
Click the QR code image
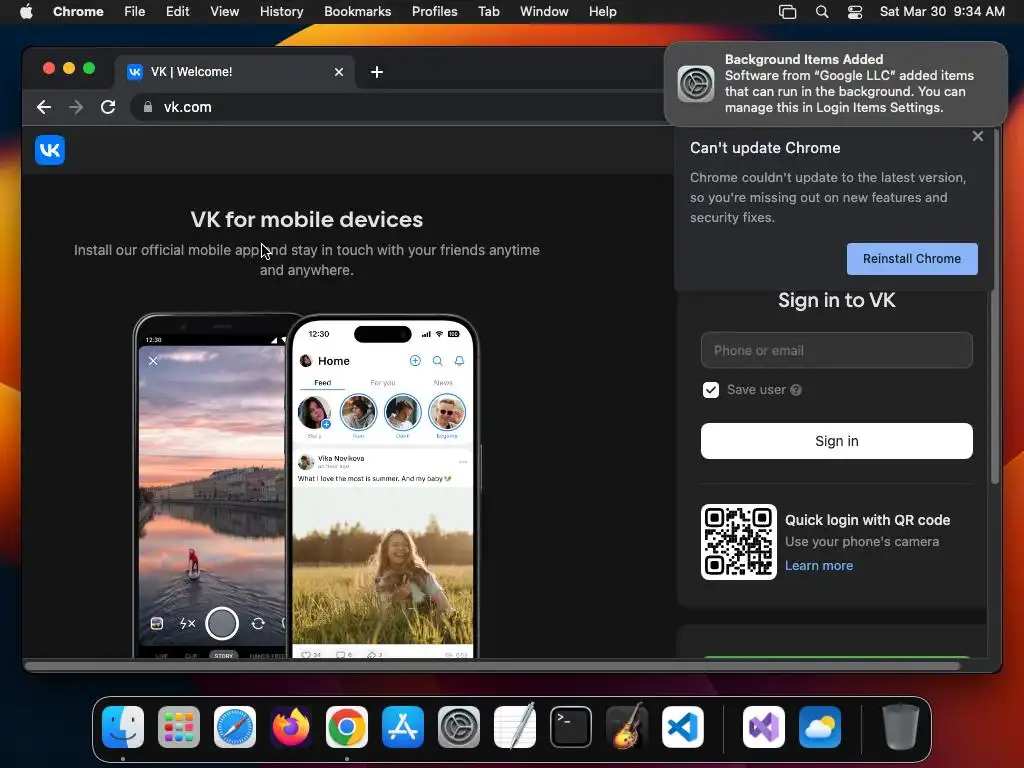pos(739,542)
